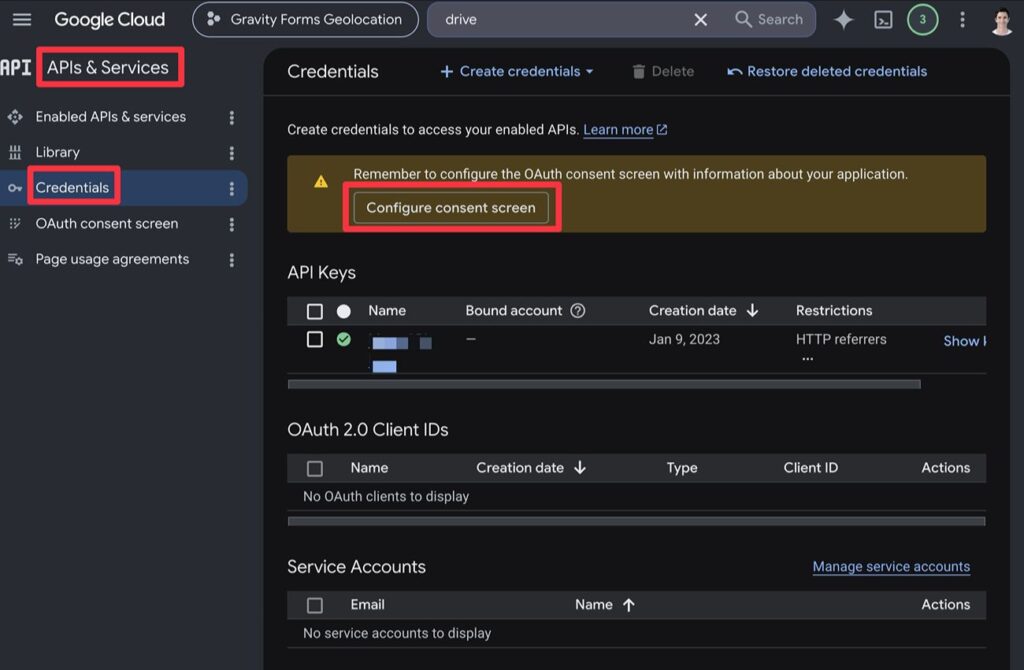
Task: Click the Delete button
Action: pyautogui.click(x=663, y=71)
